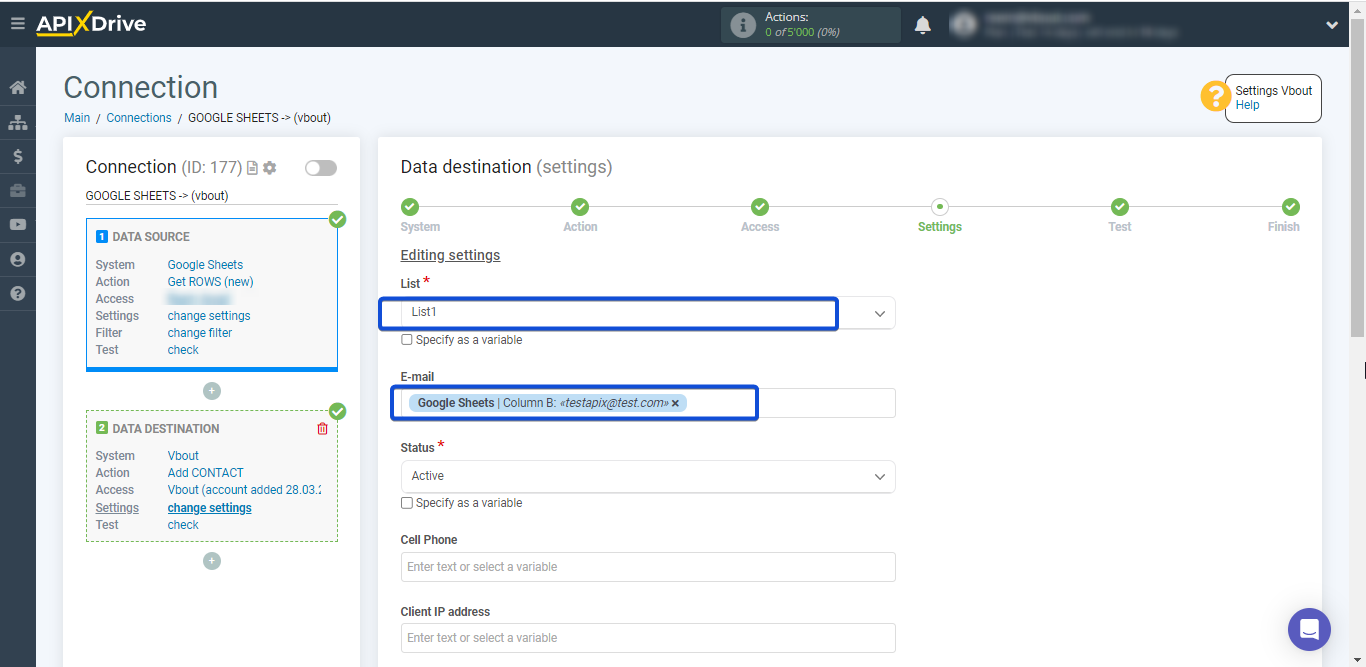Click the plus icon below Data Source
1366x667 pixels.
tap(212, 391)
